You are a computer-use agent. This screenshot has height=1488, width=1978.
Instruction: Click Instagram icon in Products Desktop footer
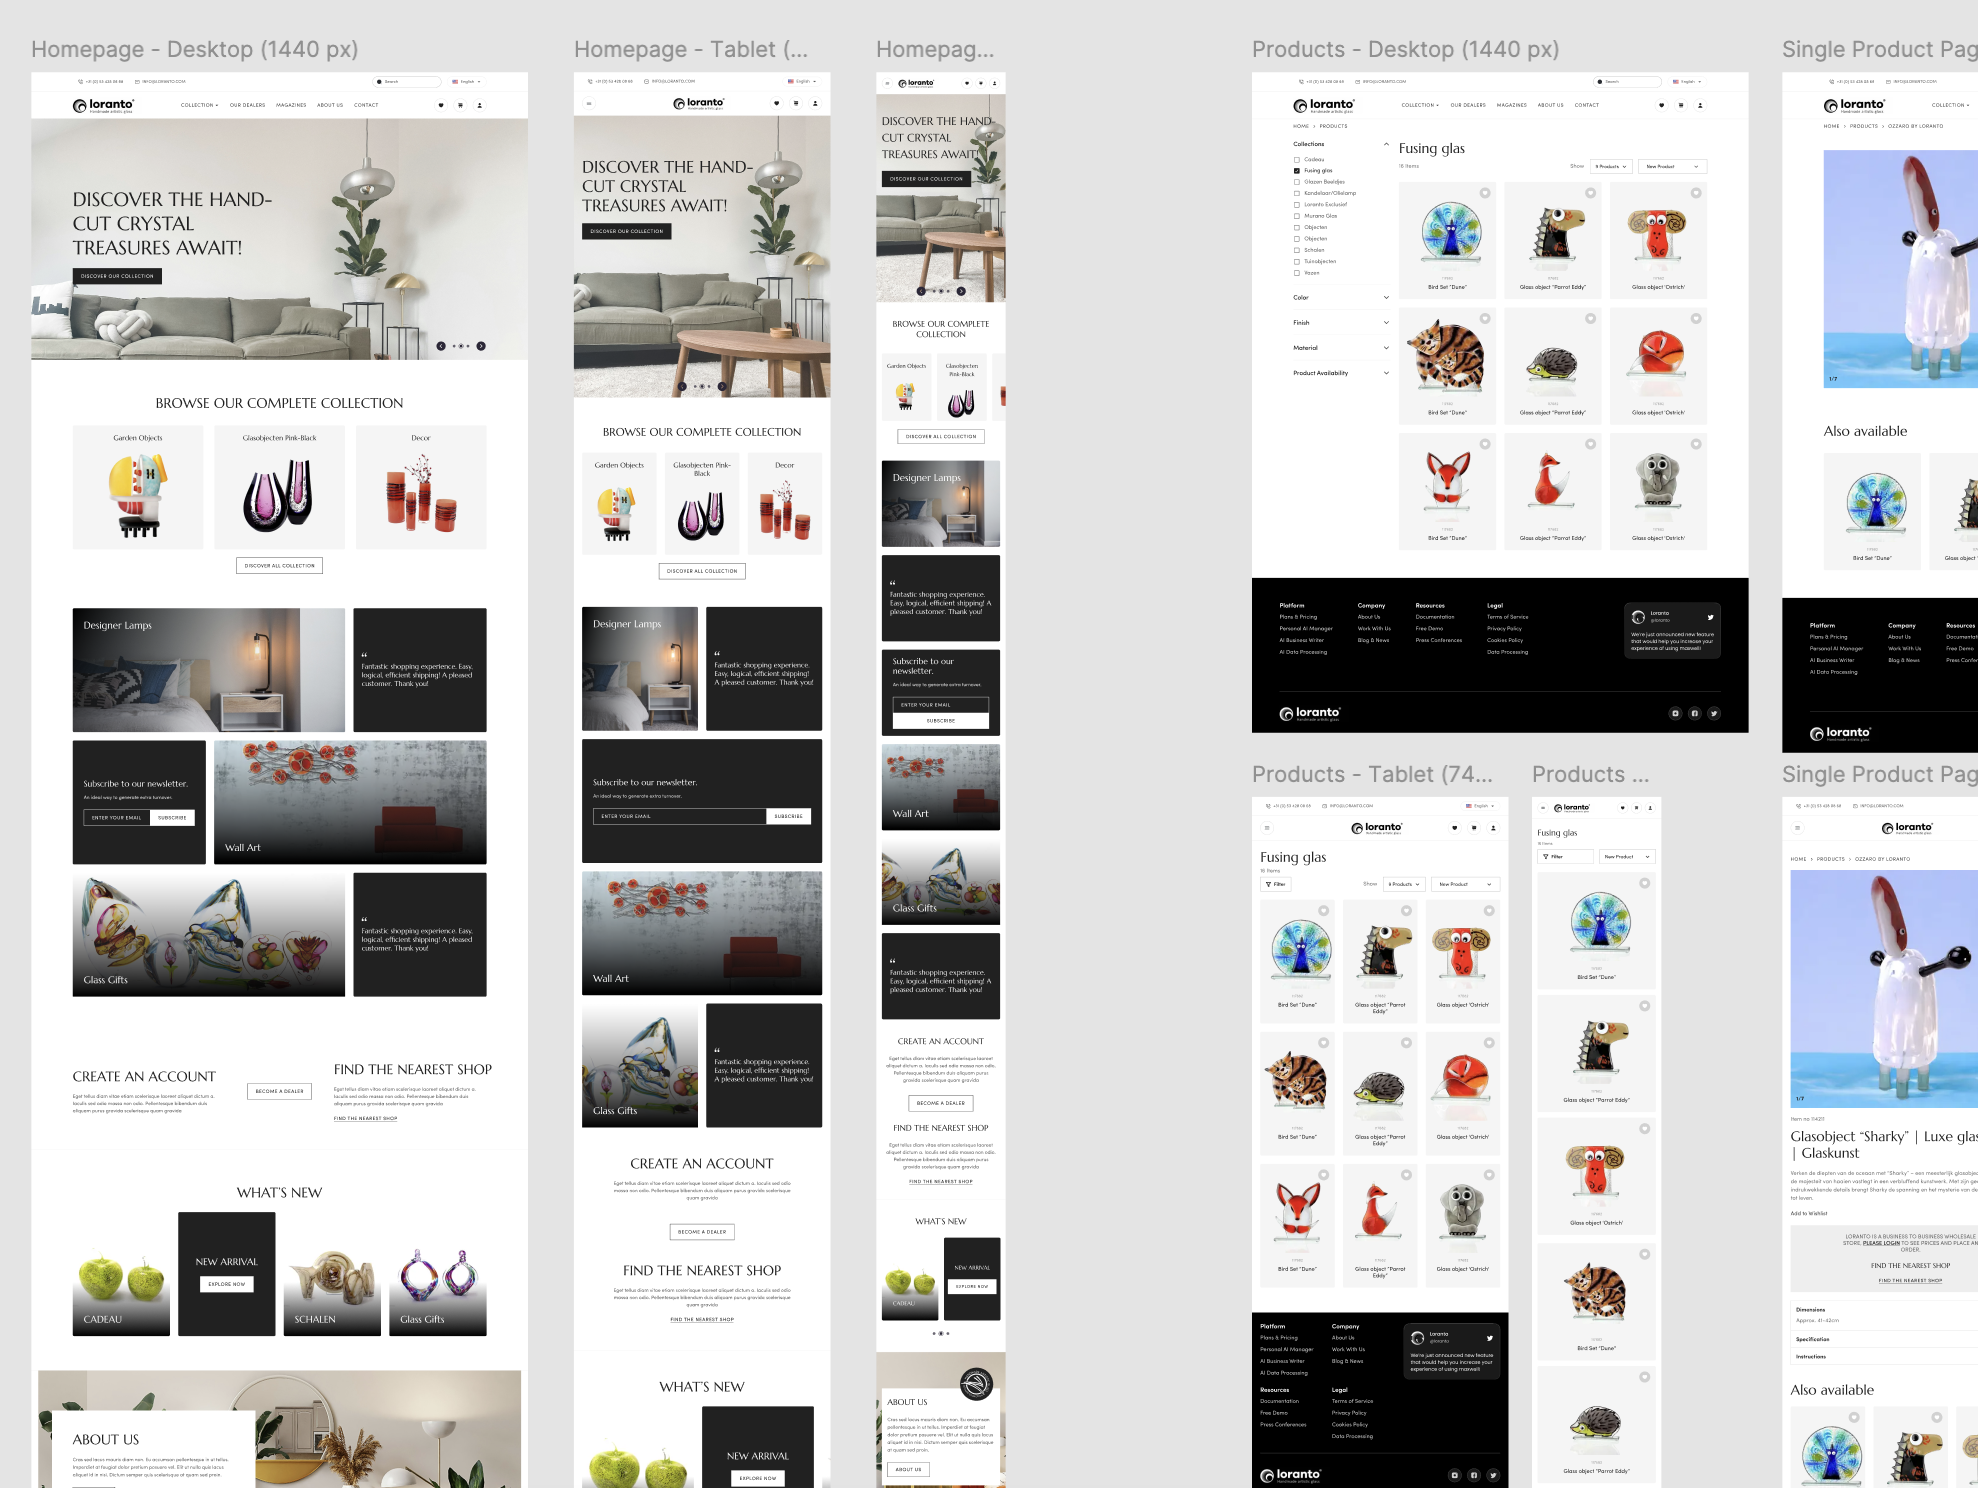pyautogui.click(x=1676, y=713)
